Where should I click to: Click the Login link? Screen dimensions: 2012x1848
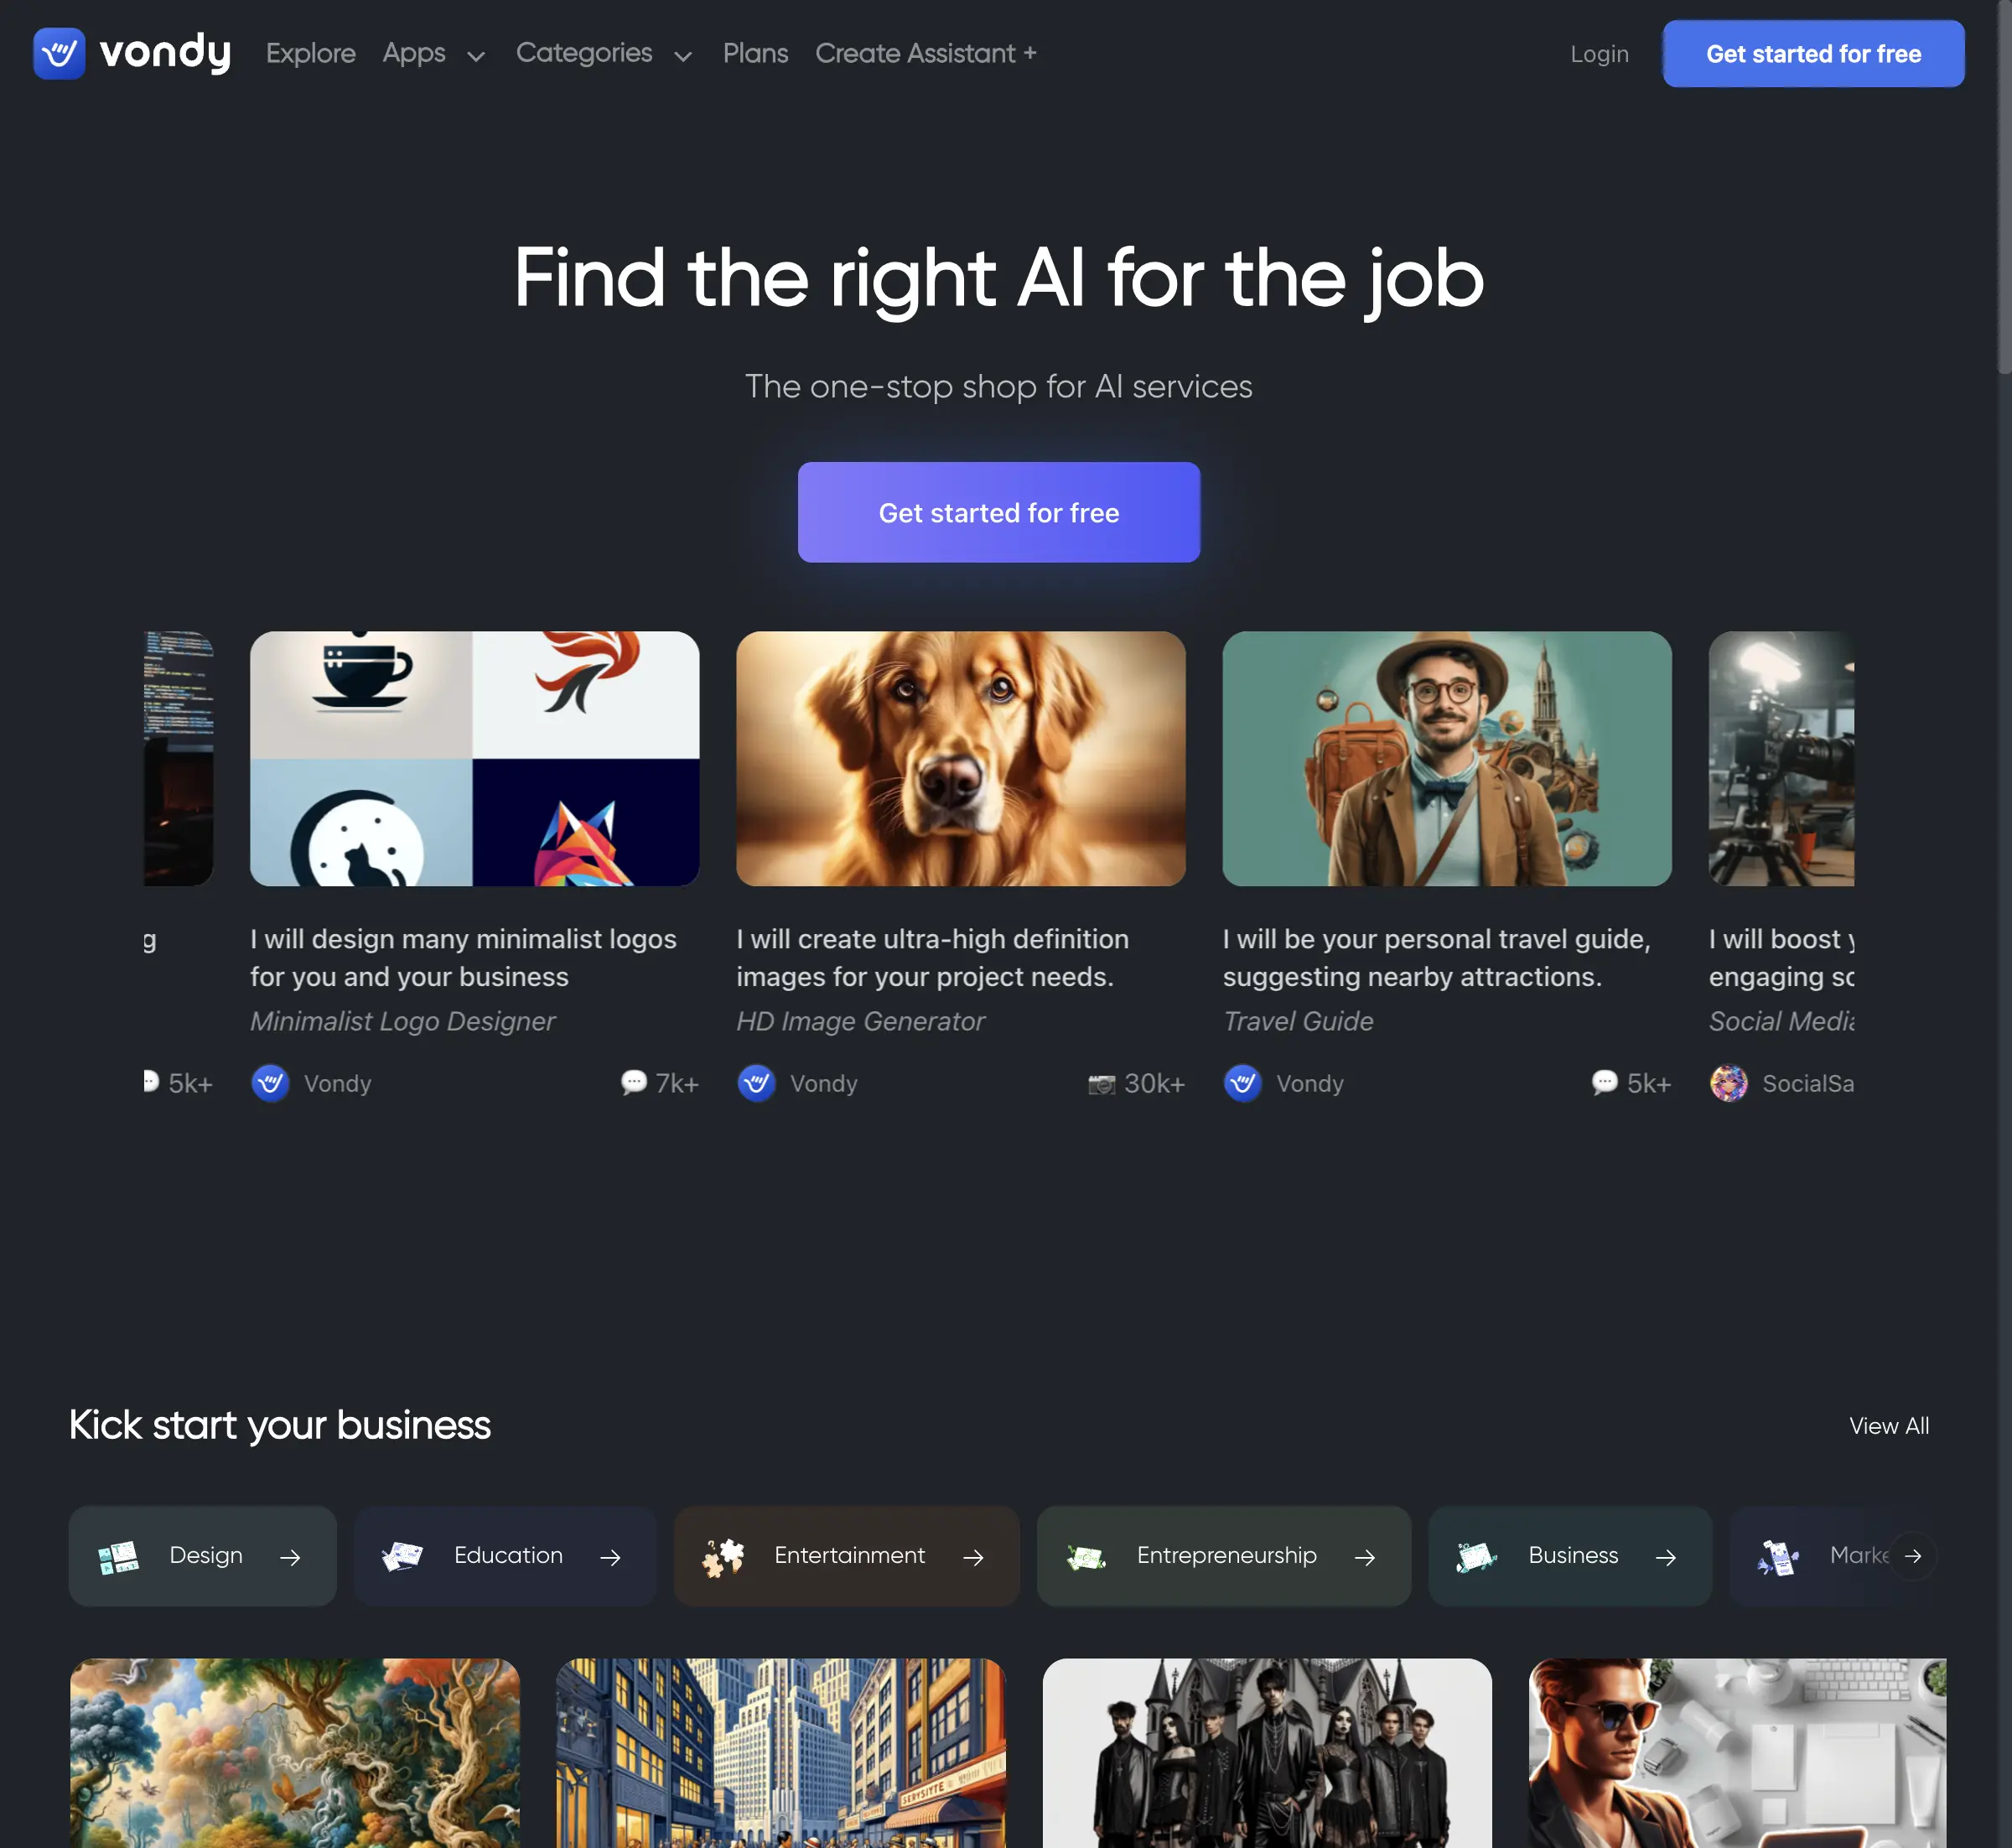pyautogui.click(x=1599, y=54)
